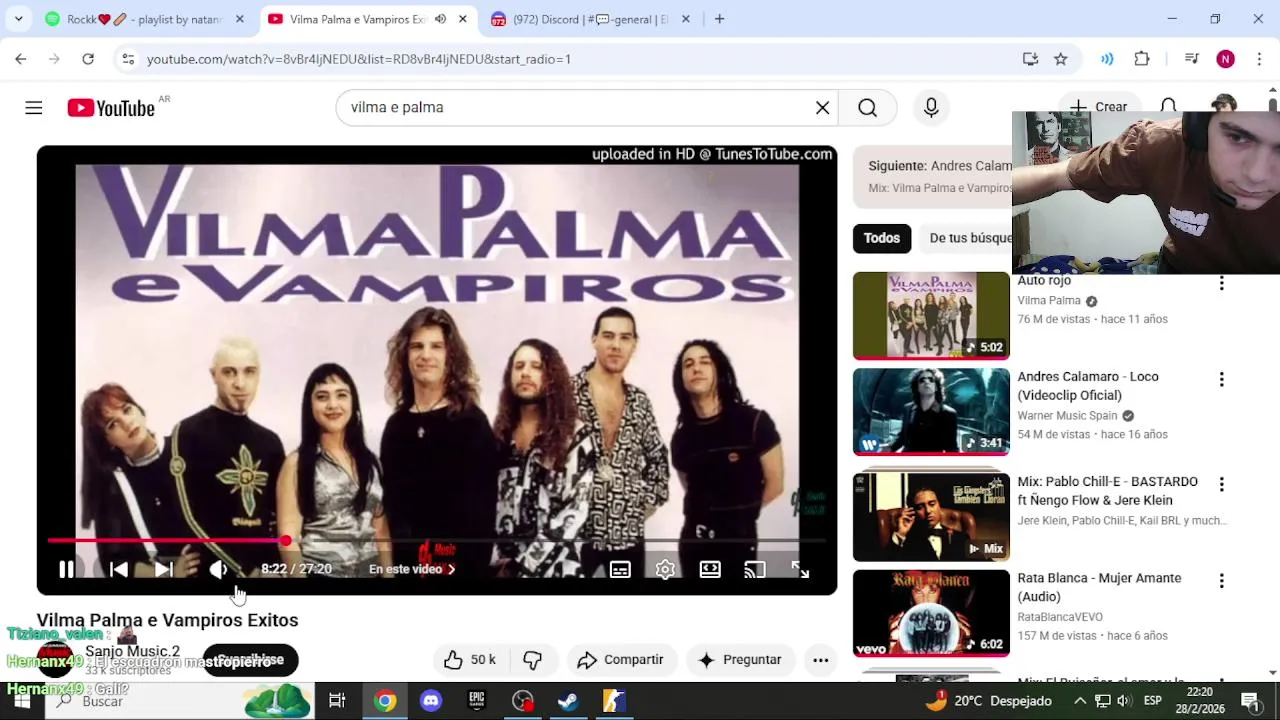Go back with the browser back arrow
The image size is (1280, 720).
point(21,59)
